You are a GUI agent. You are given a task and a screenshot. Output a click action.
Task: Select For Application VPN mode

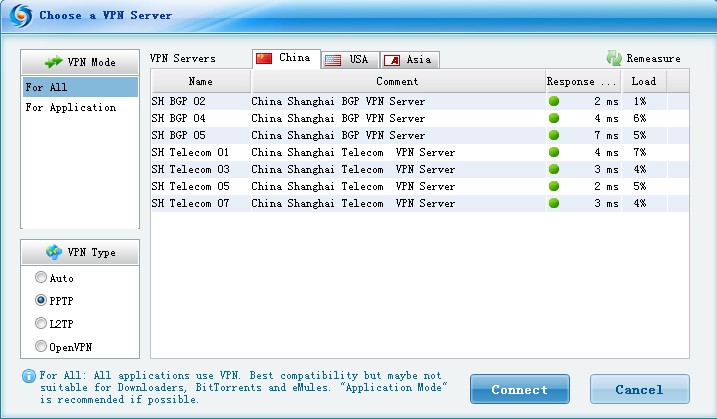point(80,107)
